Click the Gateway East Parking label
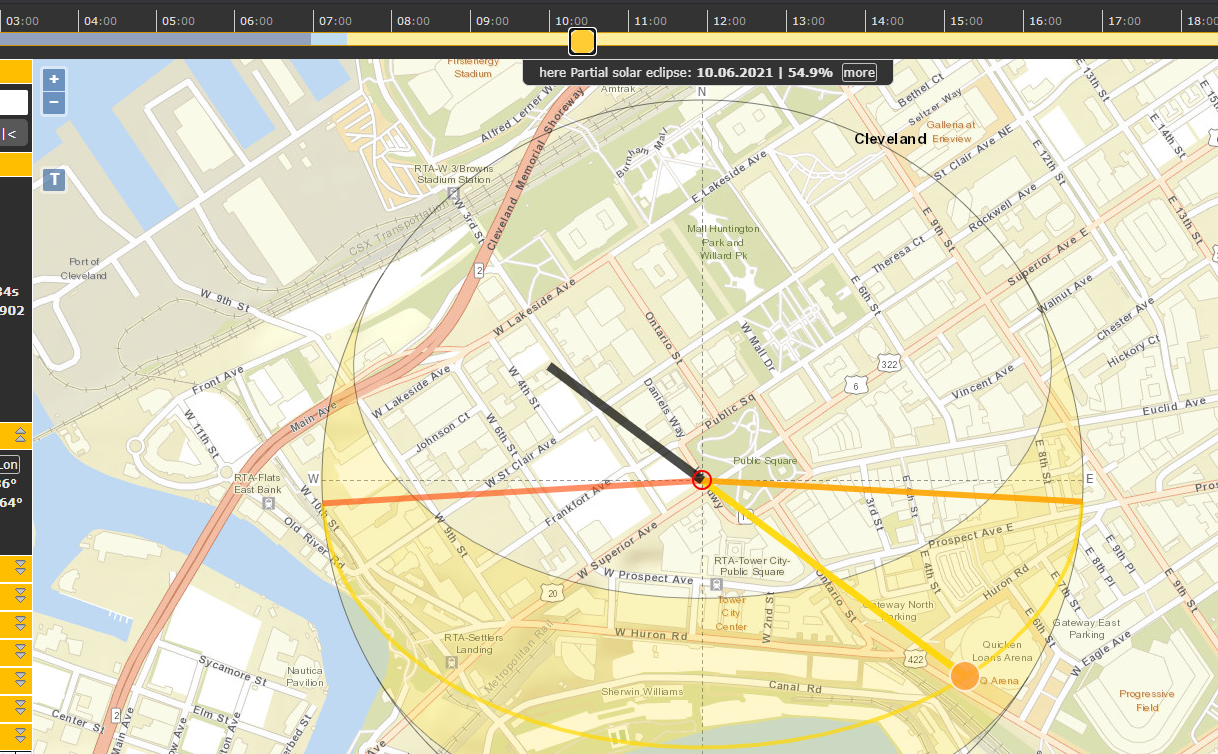 [1087, 628]
